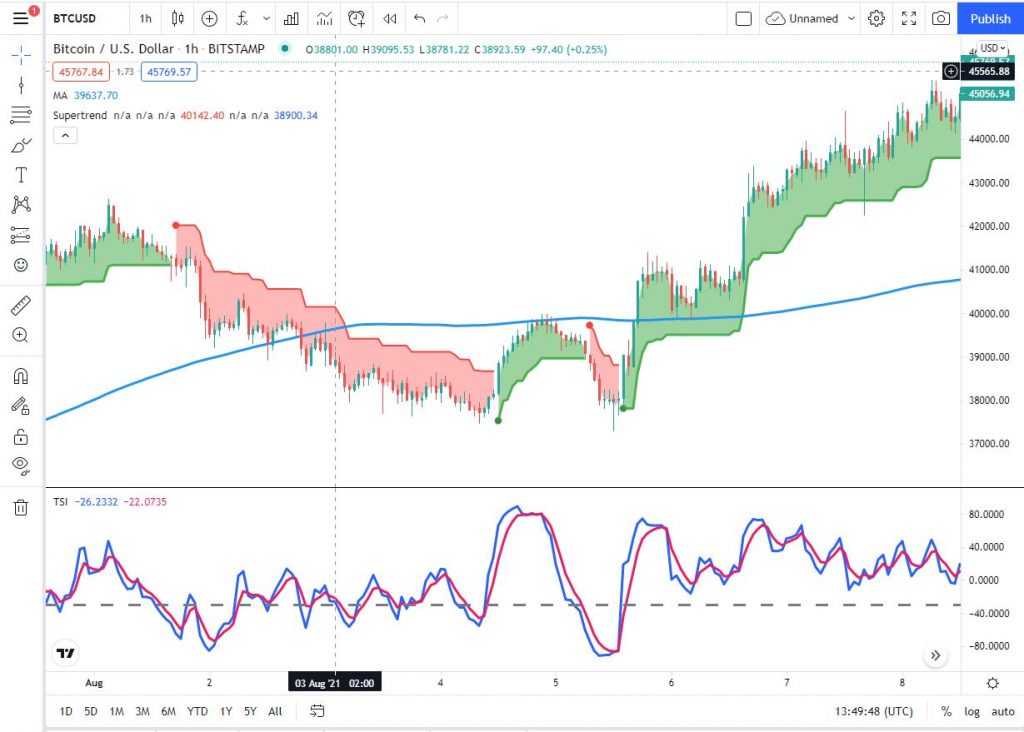Click the blue Publish button
The height and width of the screenshot is (732, 1024).
pos(990,18)
